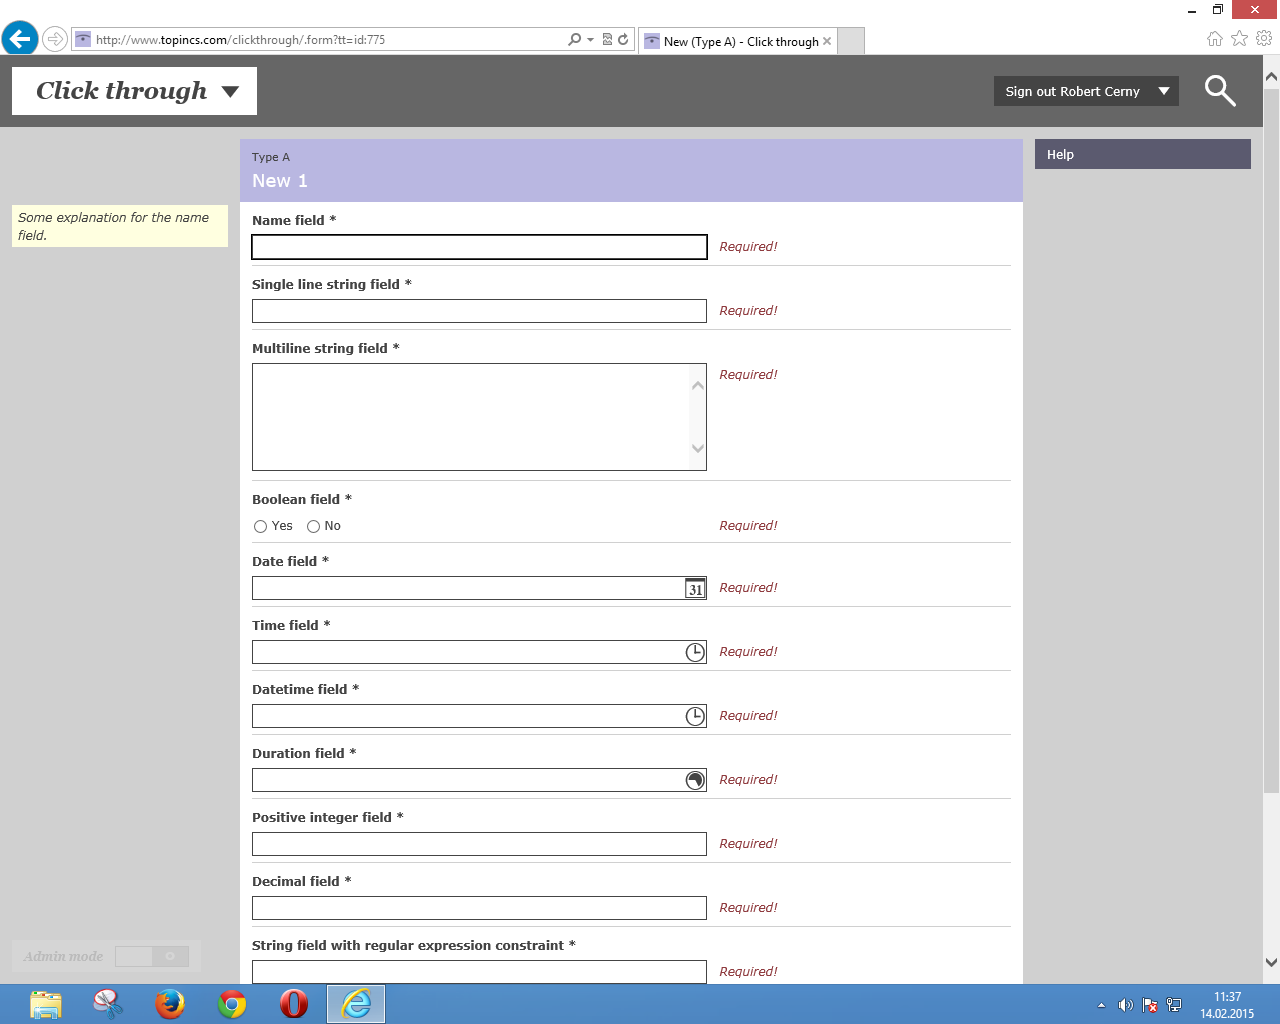Refresh the page in the address bar
The height and width of the screenshot is (1024, 1280).
(x=623, y=40)
